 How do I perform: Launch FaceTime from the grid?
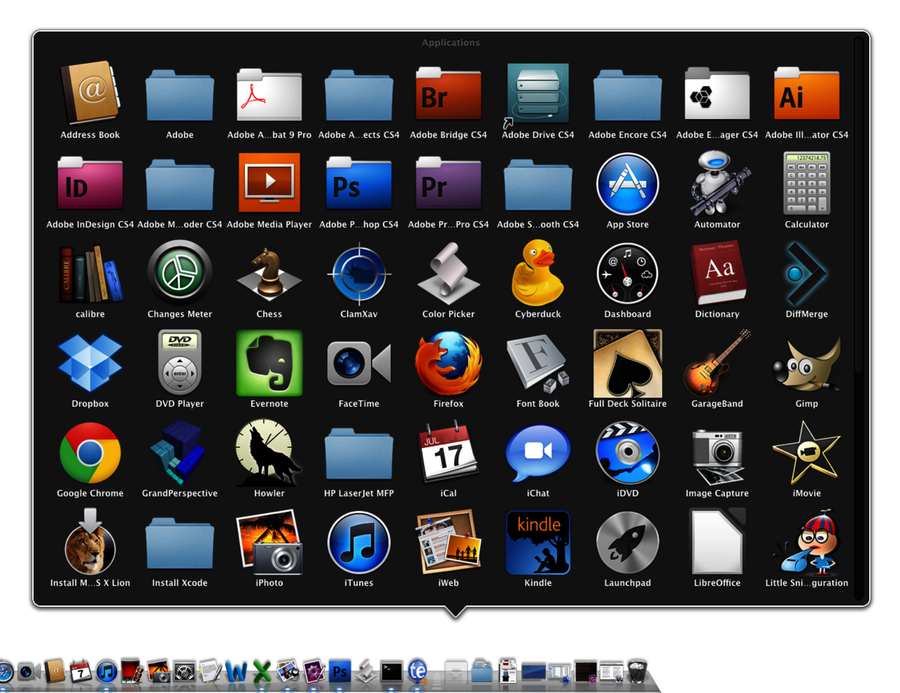359,363
